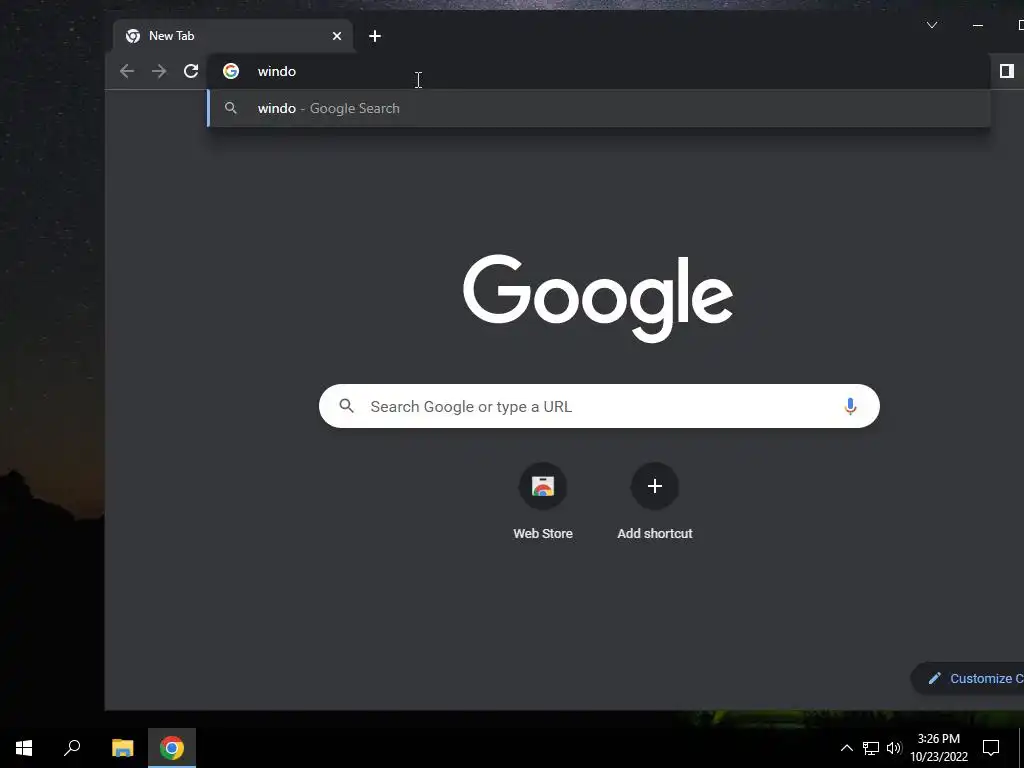Show hidden system tray icons
This screenshot has width=1024, height=768.
click(x=846, y=748)
